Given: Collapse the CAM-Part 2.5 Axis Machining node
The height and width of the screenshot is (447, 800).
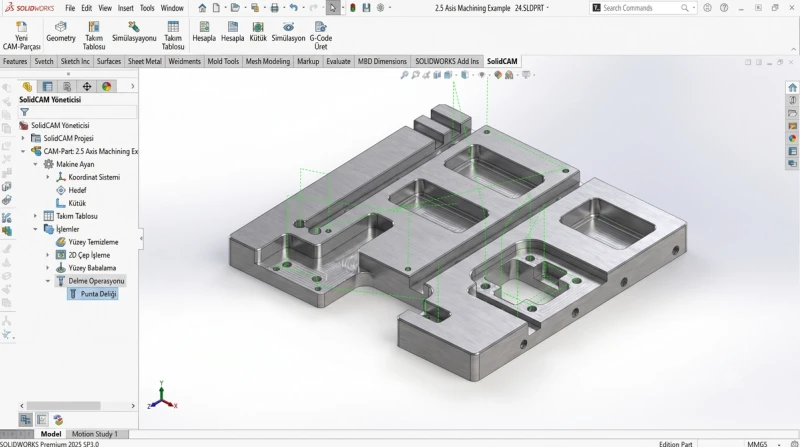Looking at the screenshot, I should coord(23,152).
